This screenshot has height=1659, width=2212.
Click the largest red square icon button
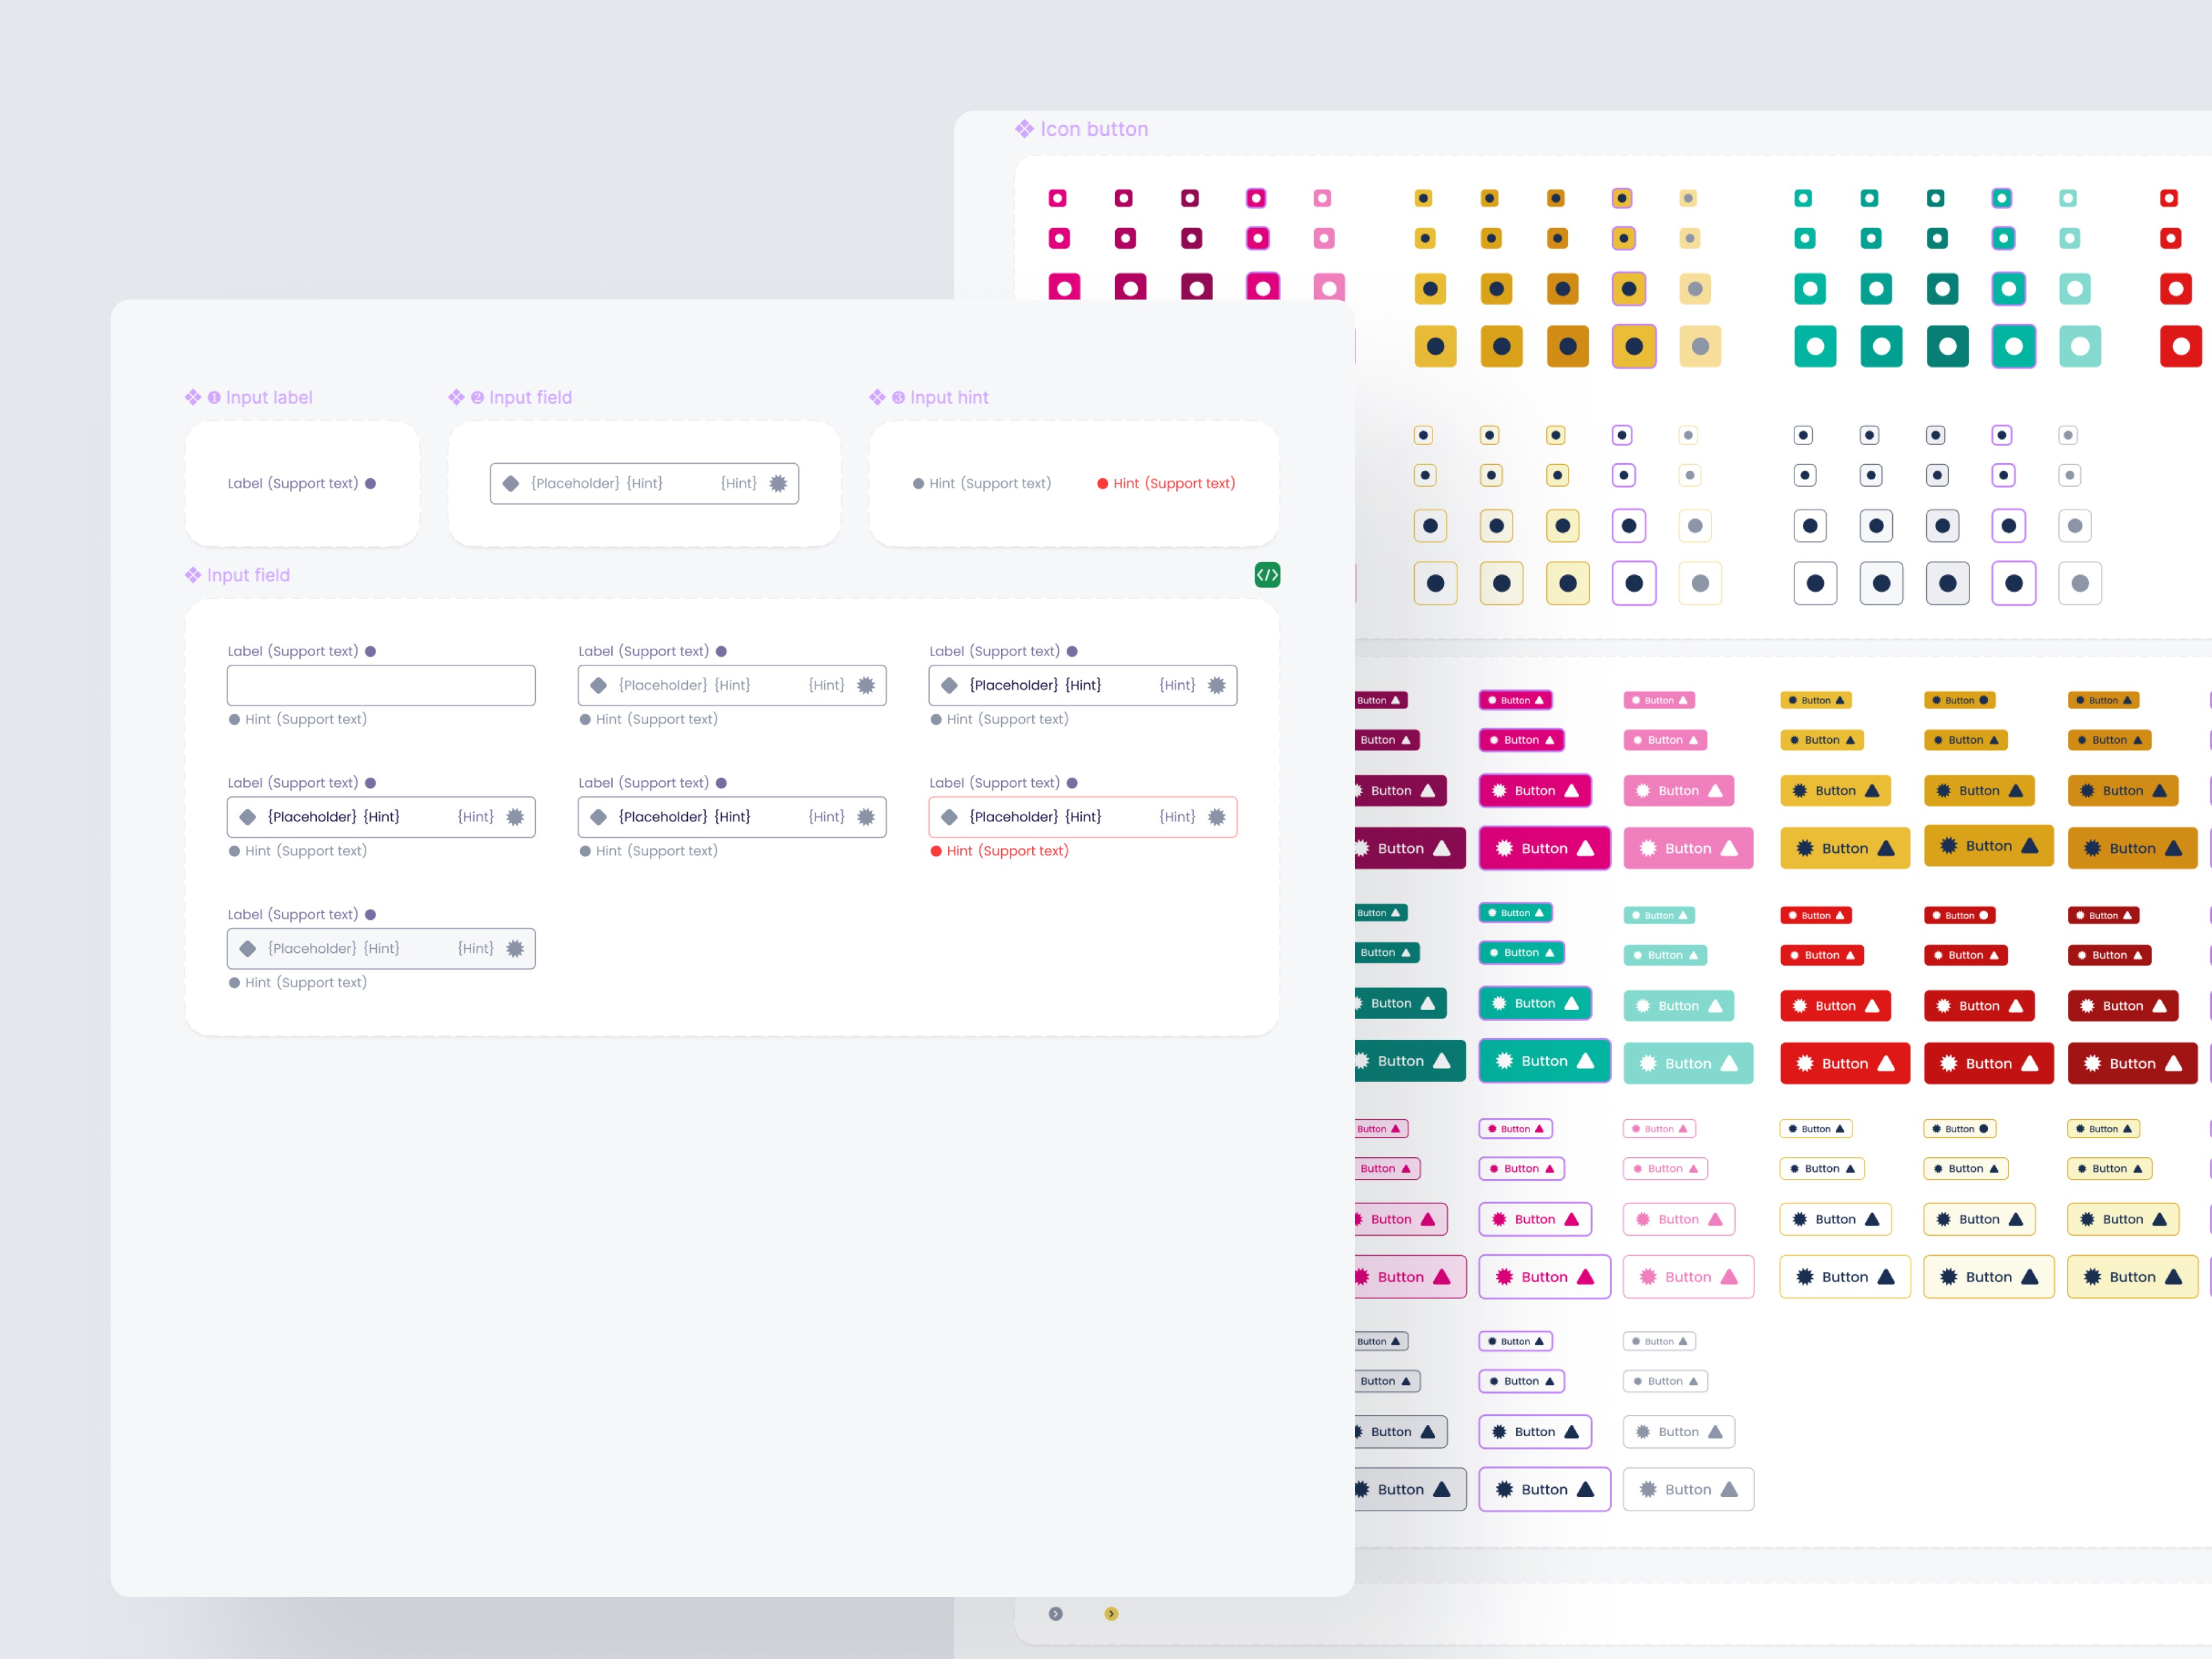[x=2180, y=347]
